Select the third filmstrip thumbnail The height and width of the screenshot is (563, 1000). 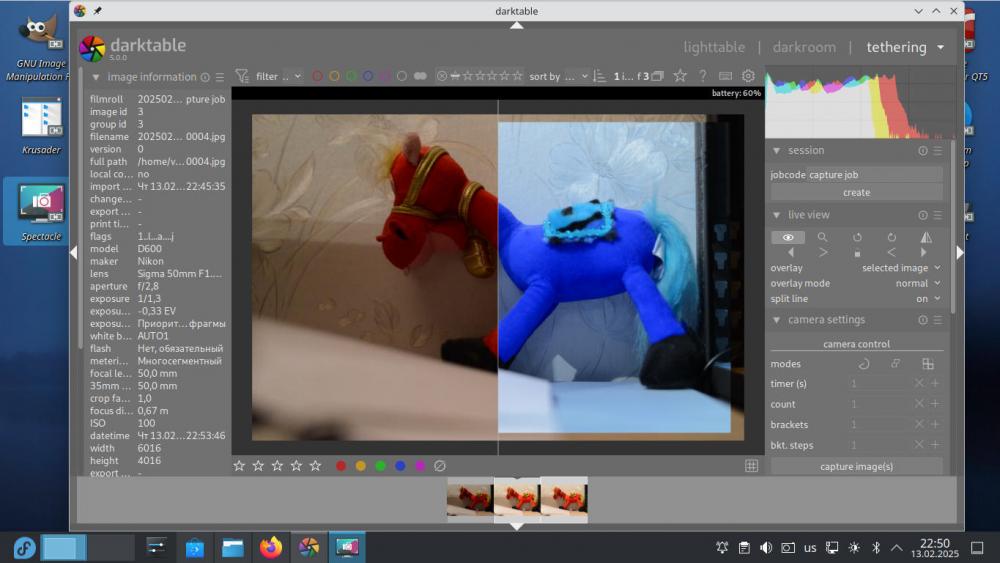[564, 500]
